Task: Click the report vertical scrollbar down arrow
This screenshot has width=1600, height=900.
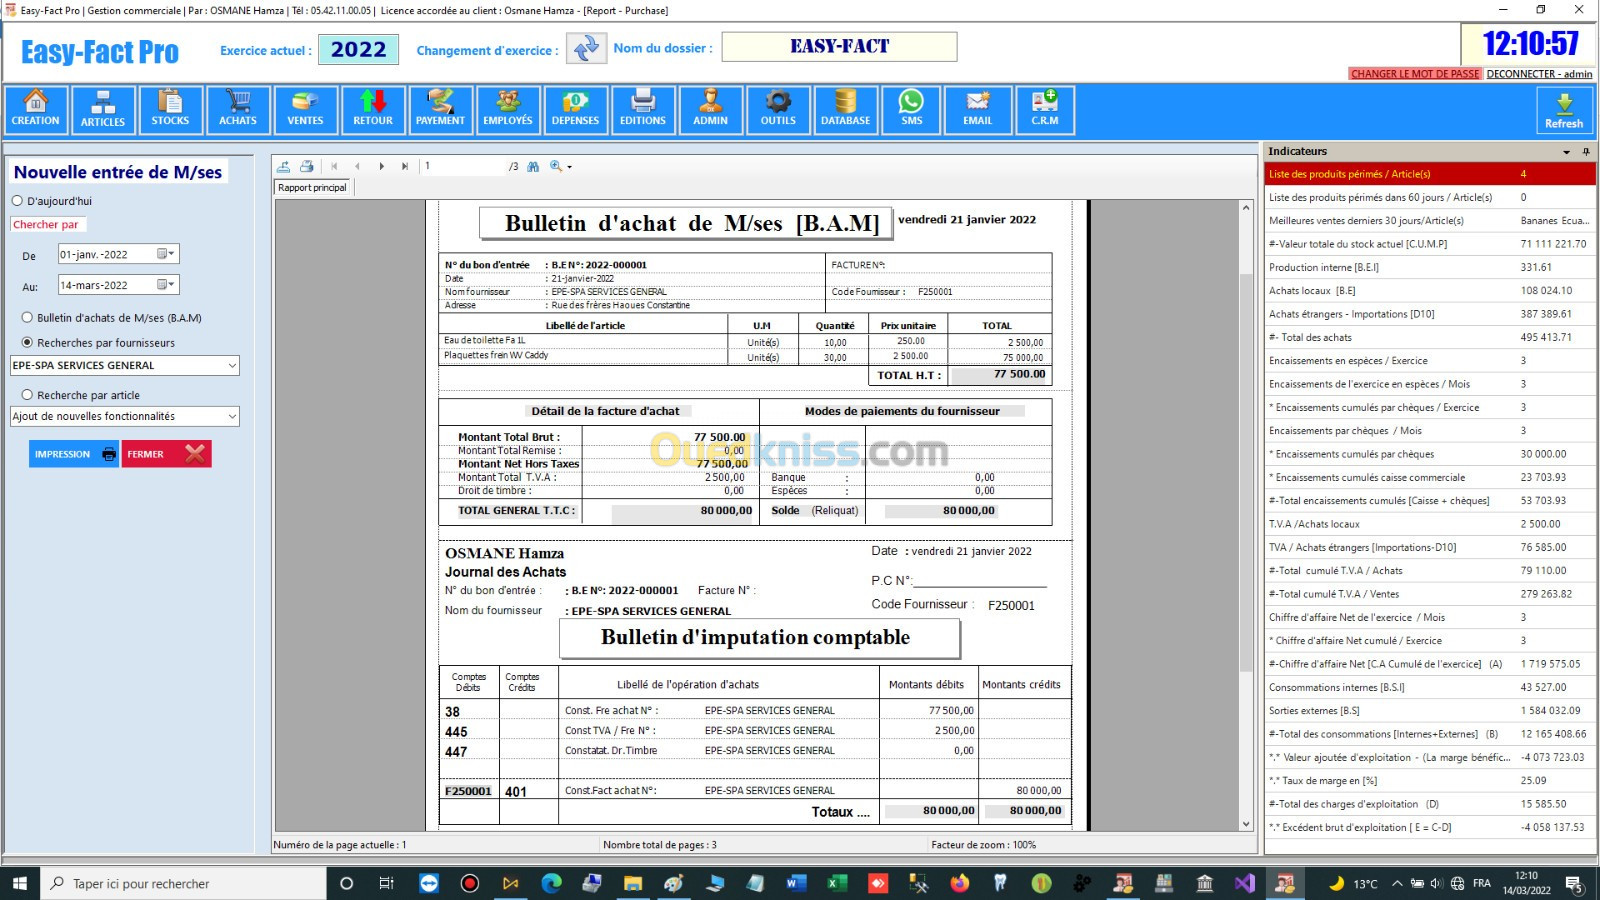Action: coord(1246,824)
